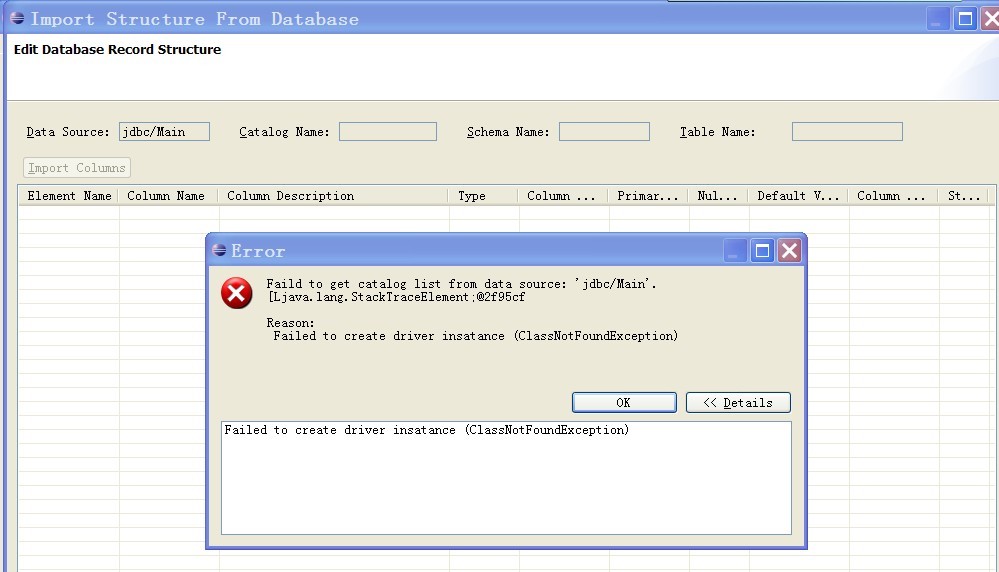Click the red error X icon
The image size is (999, 572).
pyautogui.click(x=237, y=293)
